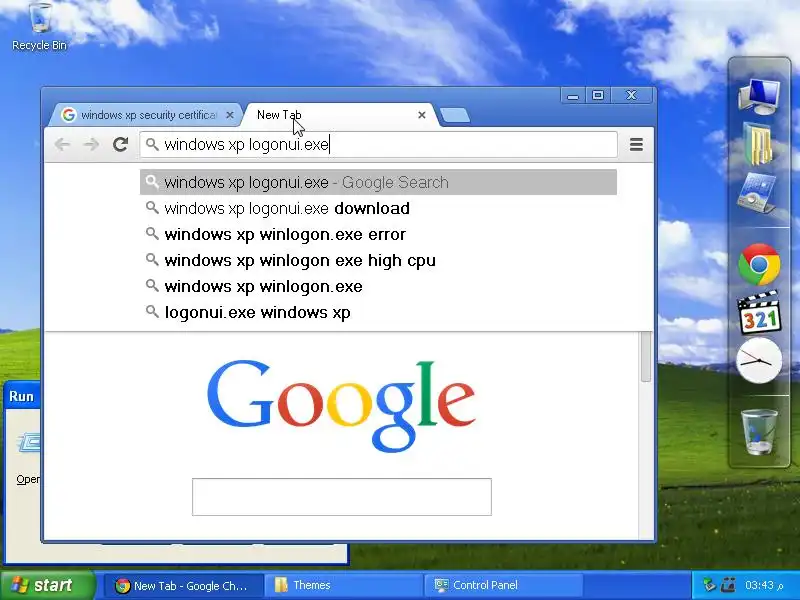The image size is (800, 600).
Task: Click the network tray icon
Action: pyautogui.click(x=710, y=585)
